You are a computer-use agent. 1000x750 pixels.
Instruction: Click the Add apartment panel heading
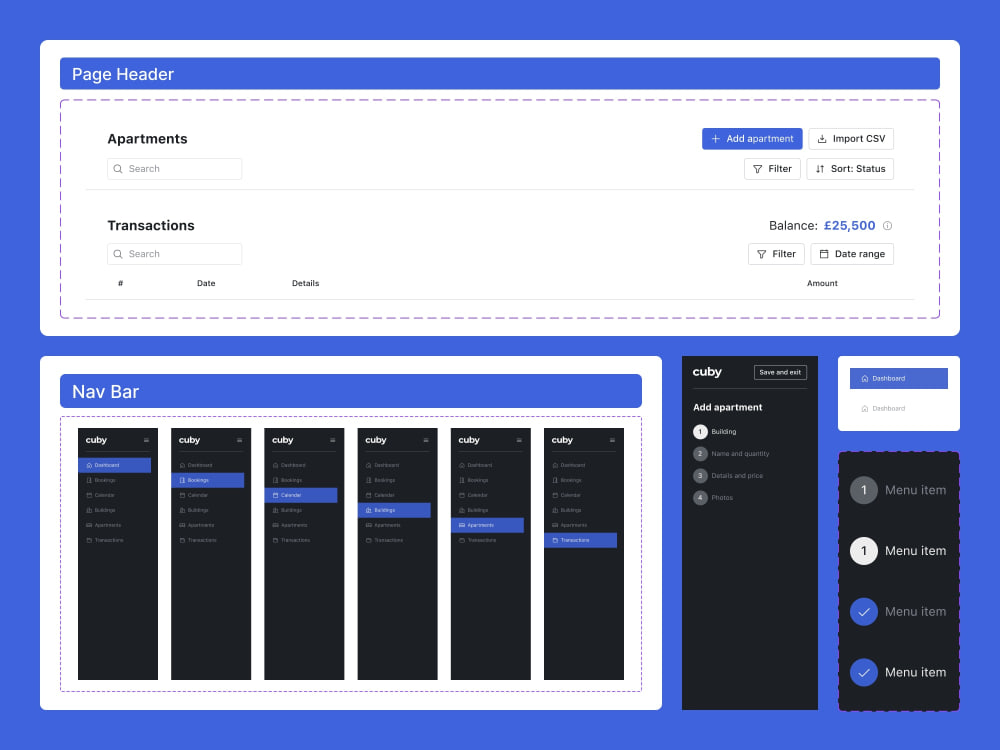pos(728,408)
